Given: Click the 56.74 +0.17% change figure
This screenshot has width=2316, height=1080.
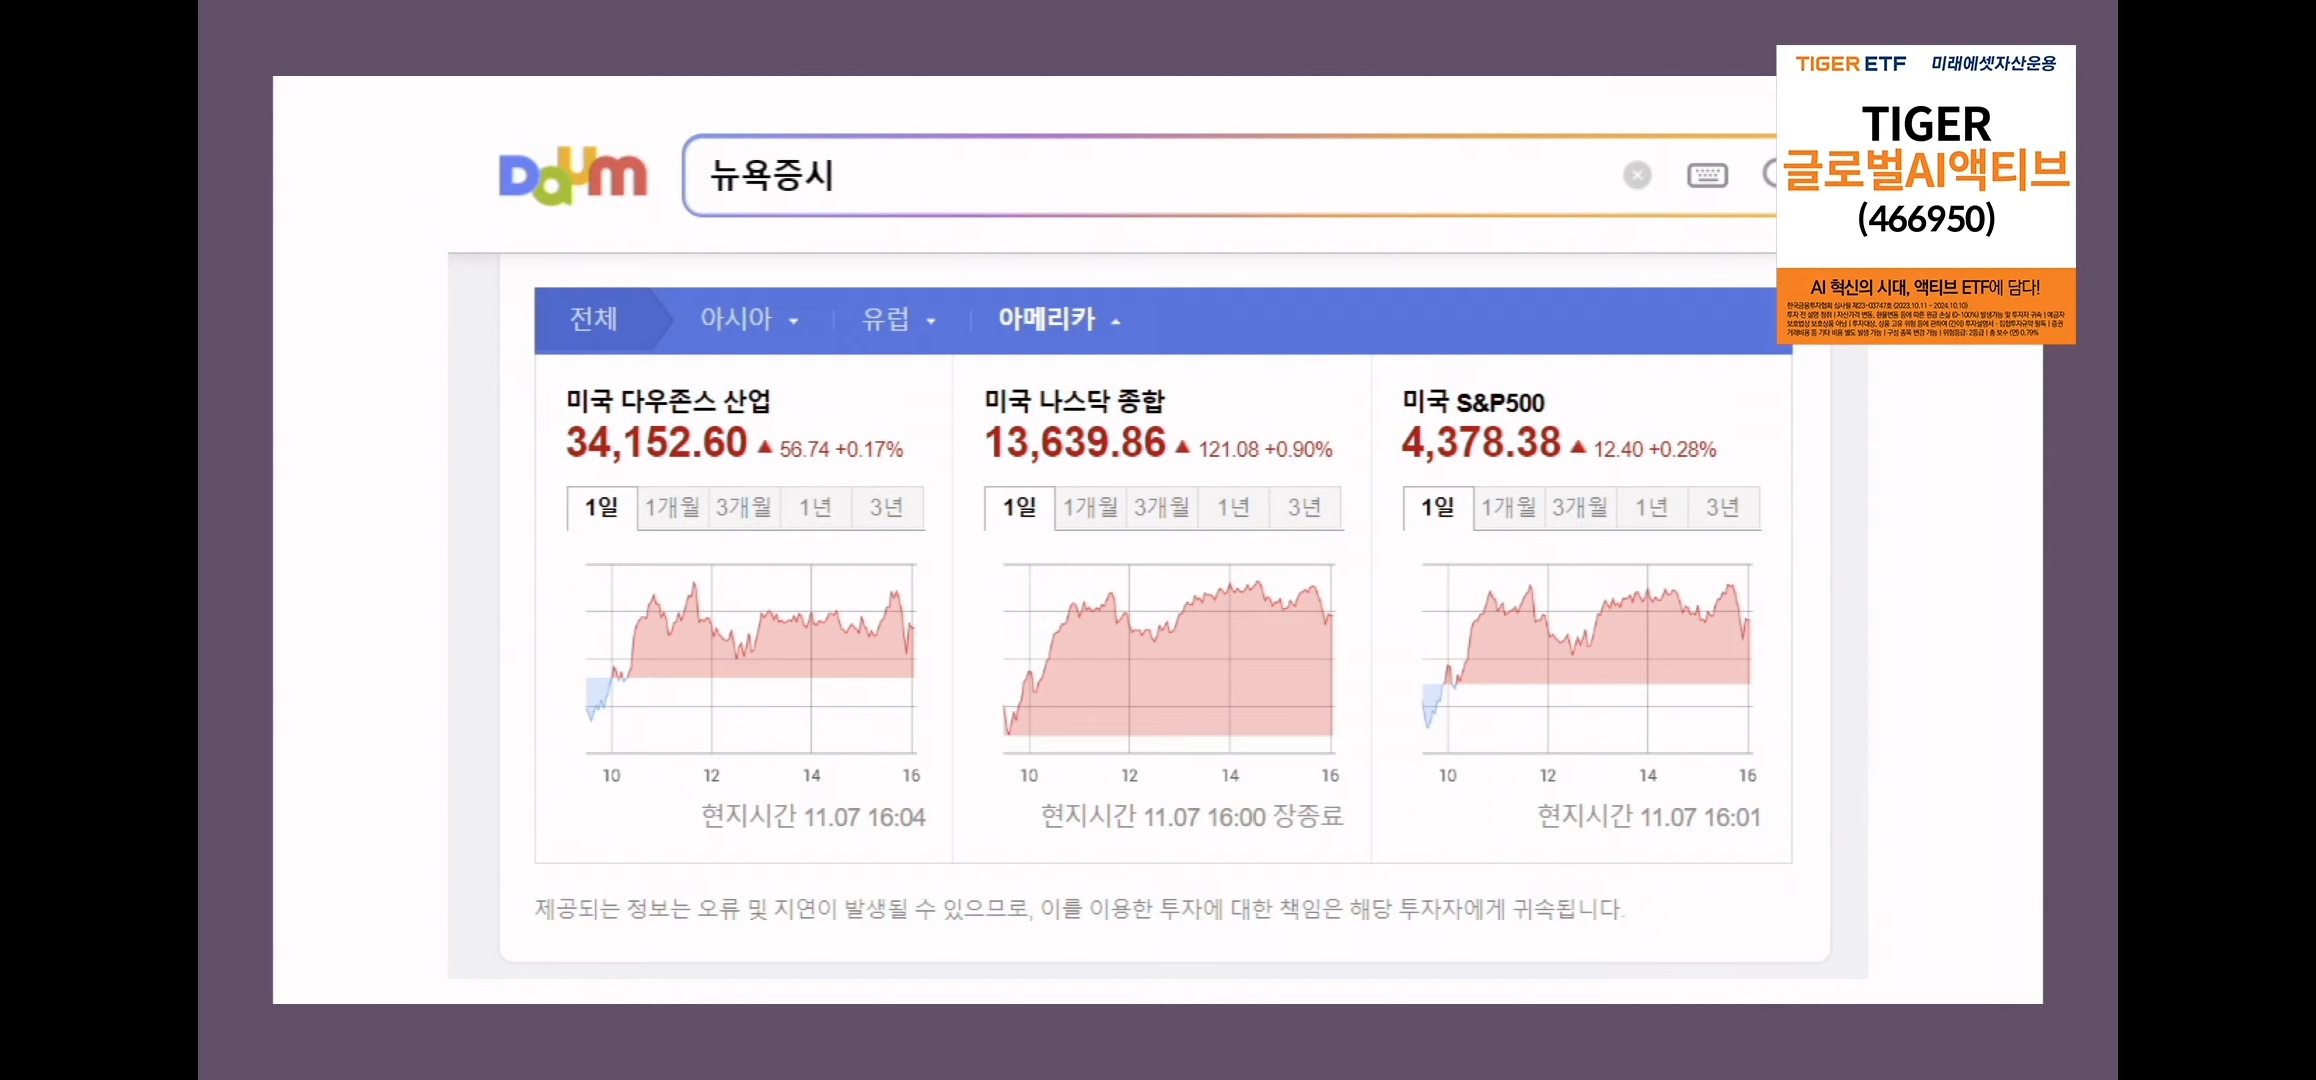Looking at the screenshot, I should tap(841, 450).
